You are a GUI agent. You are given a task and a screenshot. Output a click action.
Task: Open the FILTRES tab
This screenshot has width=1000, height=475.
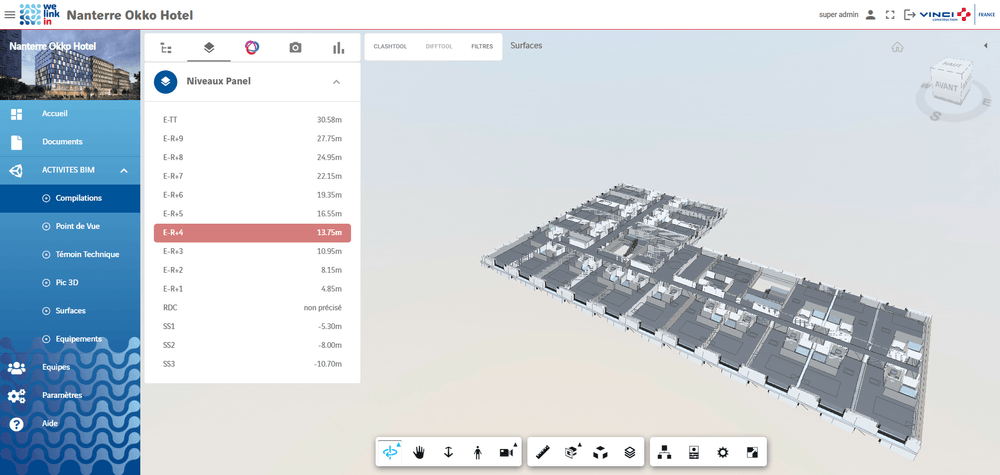[x=482, y=47]
